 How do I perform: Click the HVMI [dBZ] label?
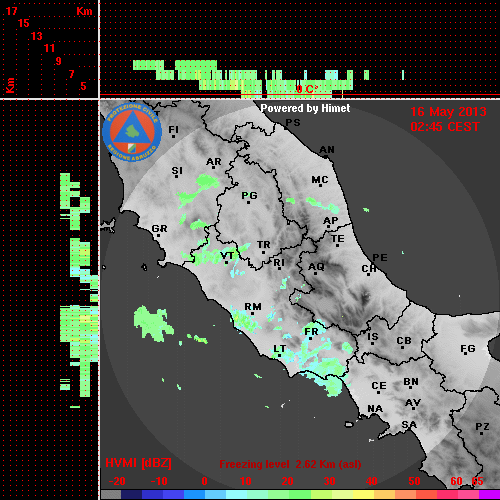138,463
